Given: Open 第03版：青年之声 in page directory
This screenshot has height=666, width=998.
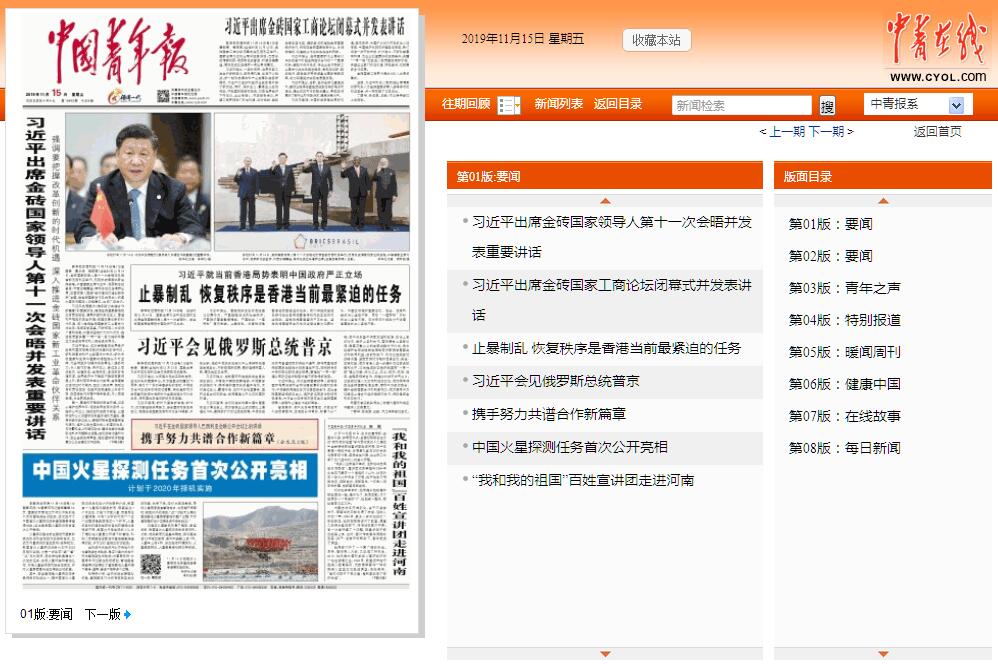Looking at the screenshot, I should coord(844,288).
